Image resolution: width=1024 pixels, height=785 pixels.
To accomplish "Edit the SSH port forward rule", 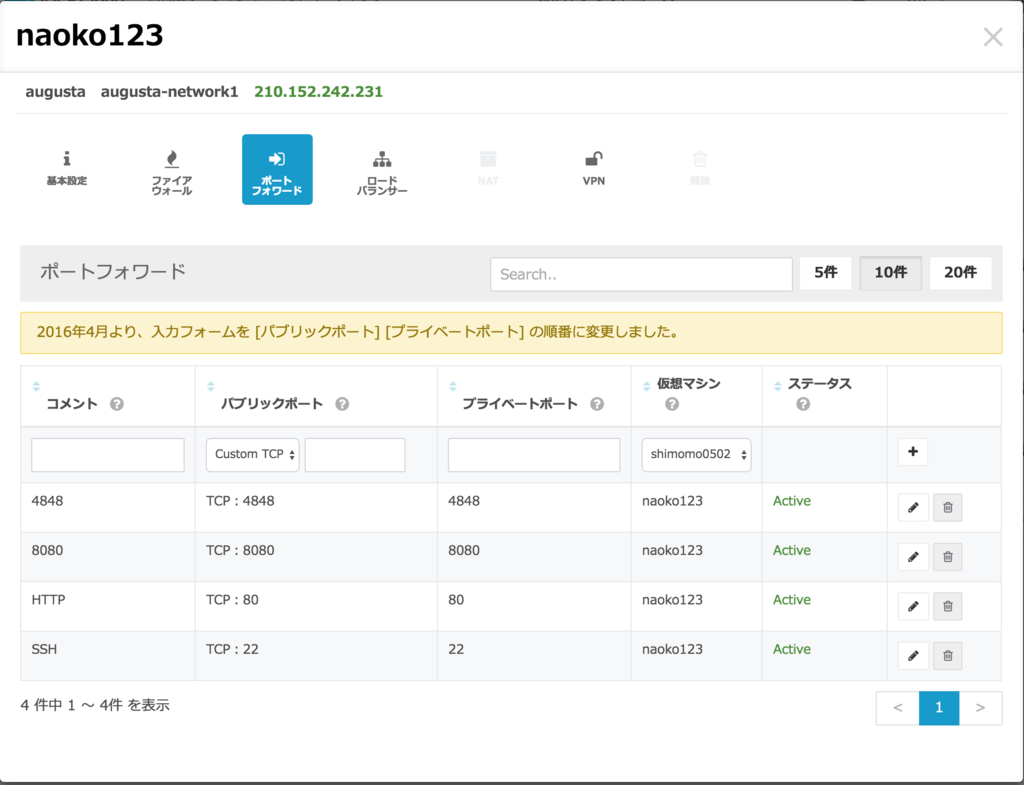I will [x=913, y=656].
